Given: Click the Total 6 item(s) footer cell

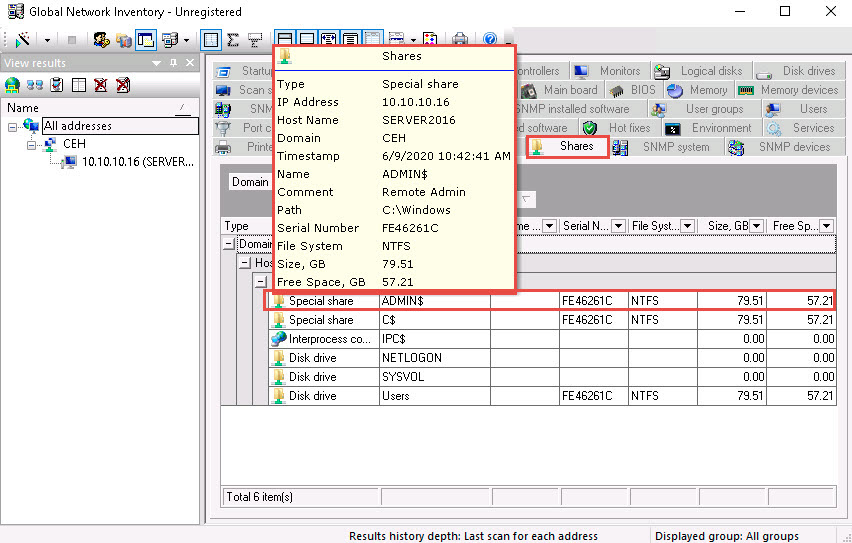Looking at the screenshot, I should tap(300, 497).
